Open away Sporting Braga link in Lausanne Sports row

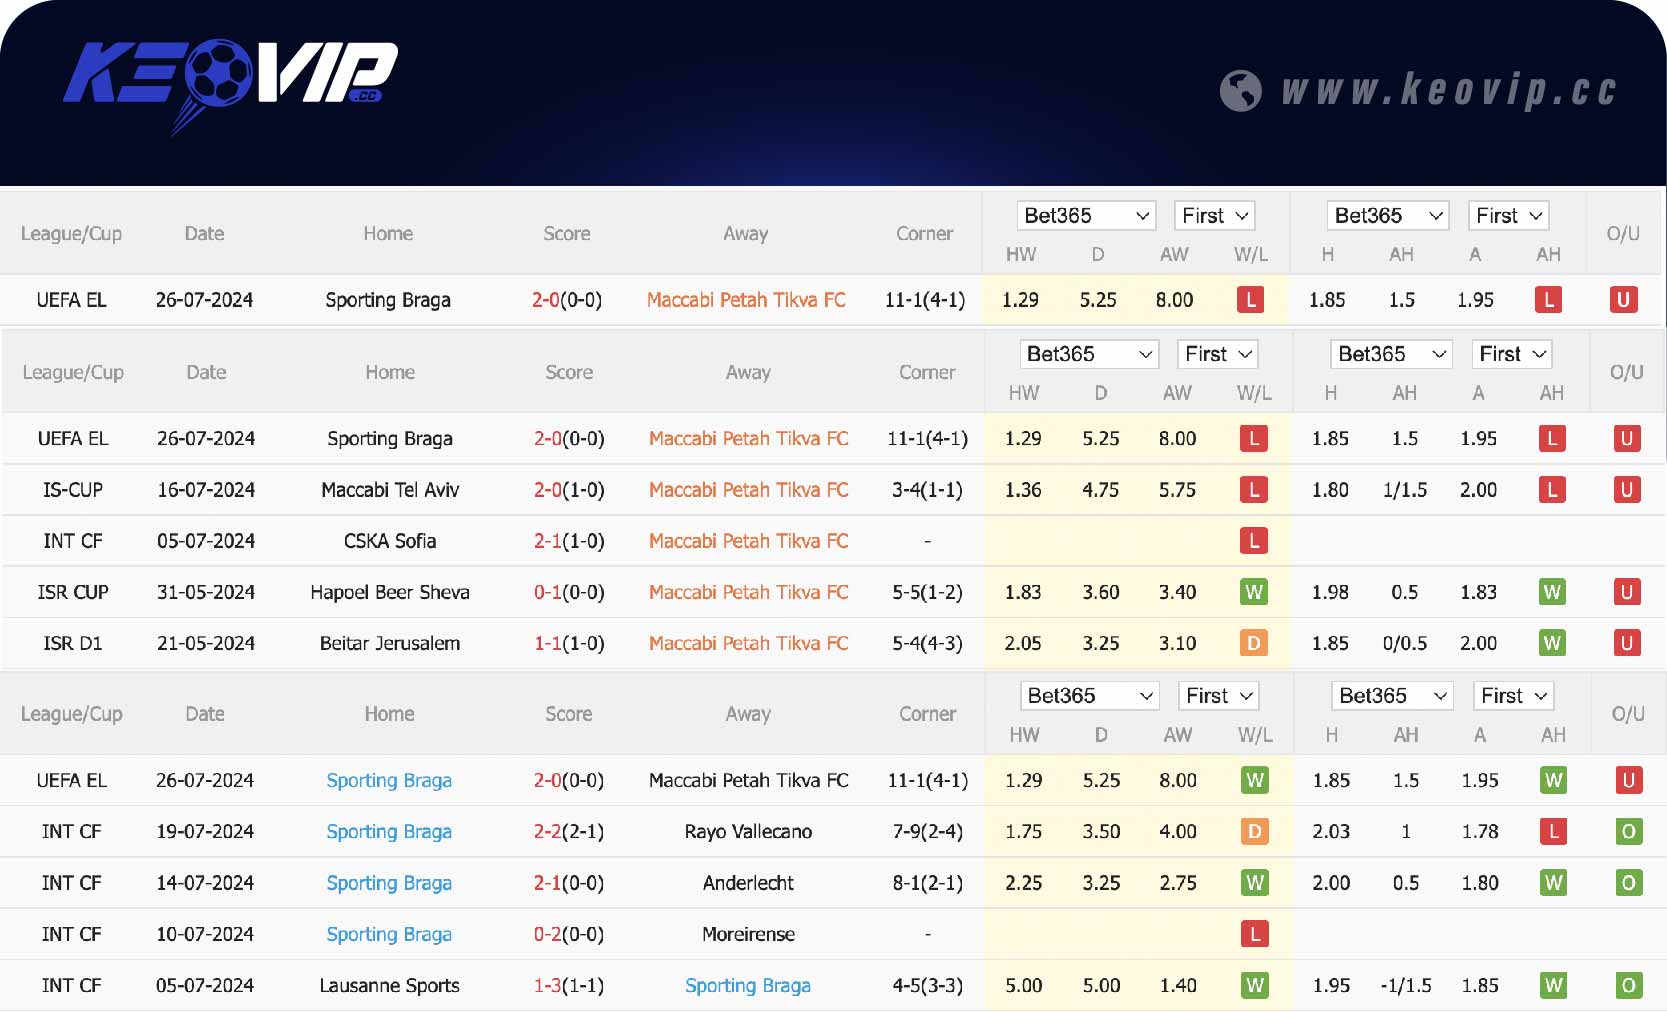tap(748, 986)
